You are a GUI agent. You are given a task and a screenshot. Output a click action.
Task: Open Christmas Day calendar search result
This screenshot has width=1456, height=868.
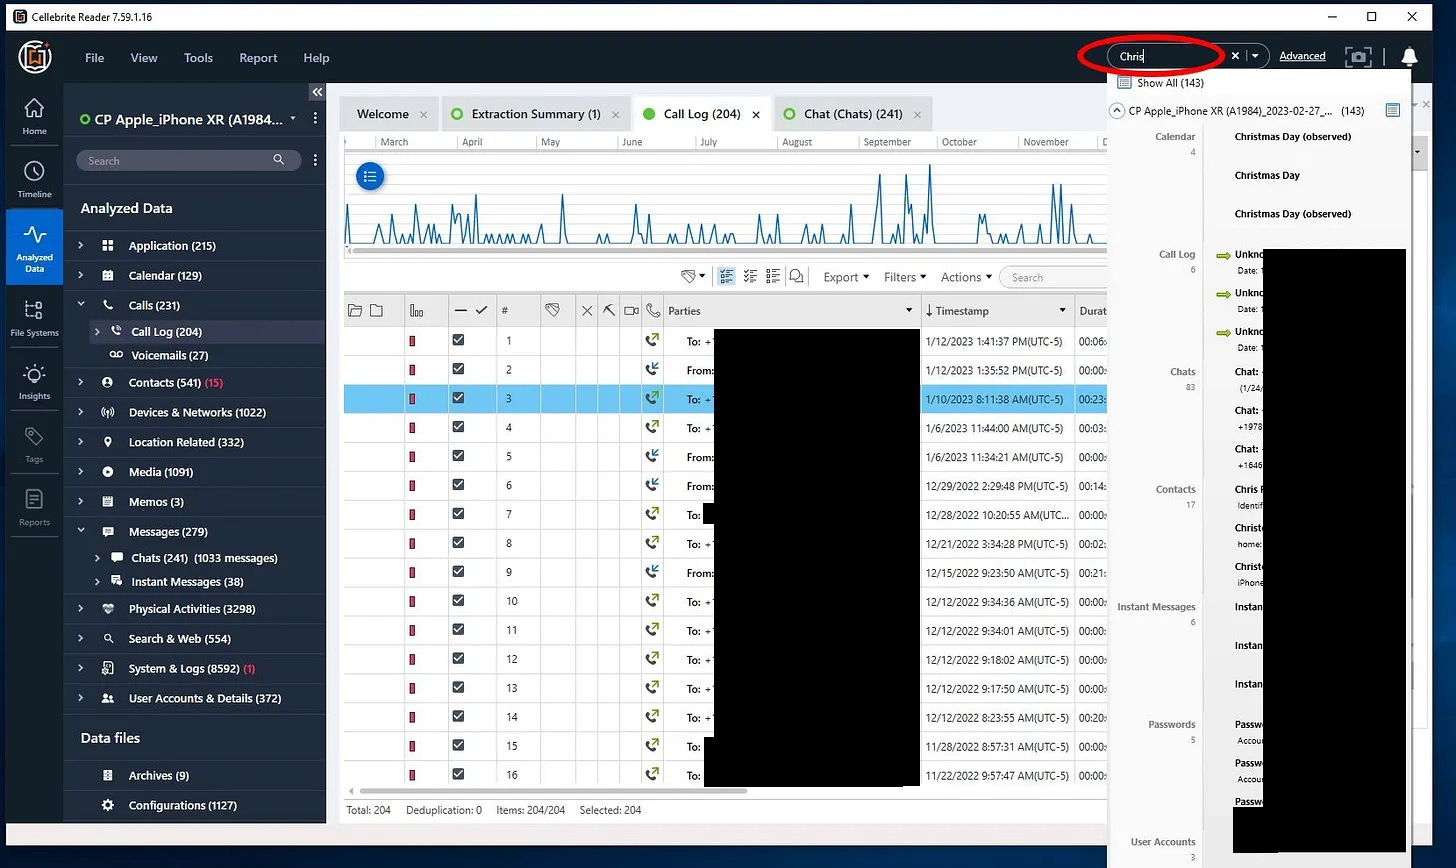tap(1267, 175)
